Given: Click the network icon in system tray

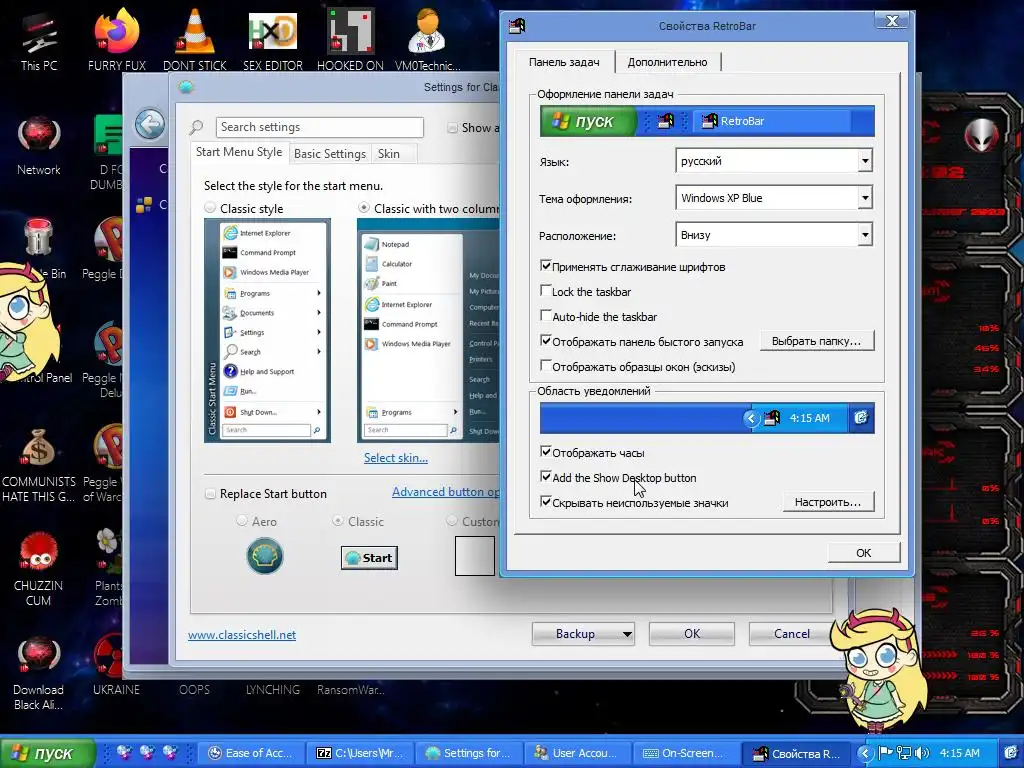Looking at the screenshot, I should pyautogui.click(x=904, y=753).
